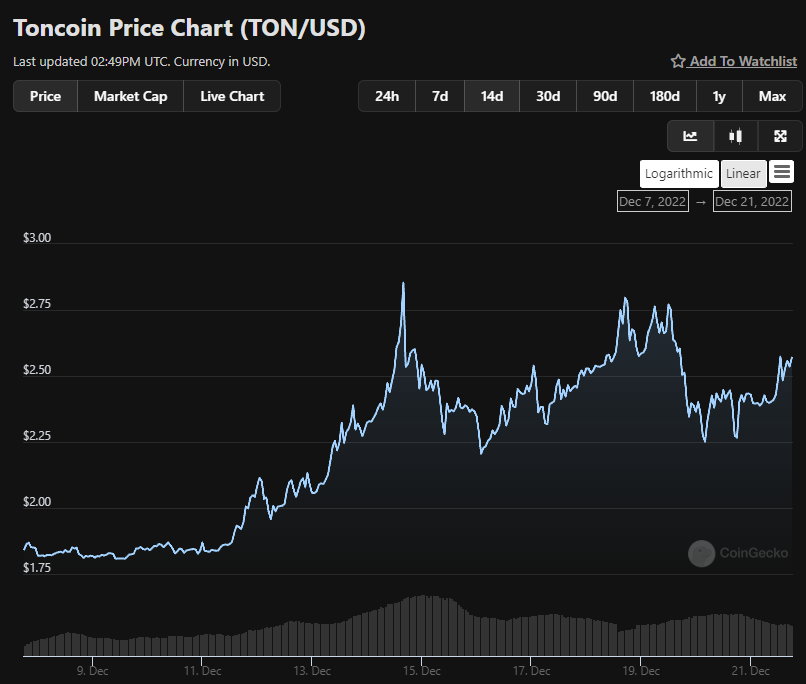The width and height of the screenshot is (806, 684).
Task: Open the Live Chart tab
Action: [x=232, y=96]
